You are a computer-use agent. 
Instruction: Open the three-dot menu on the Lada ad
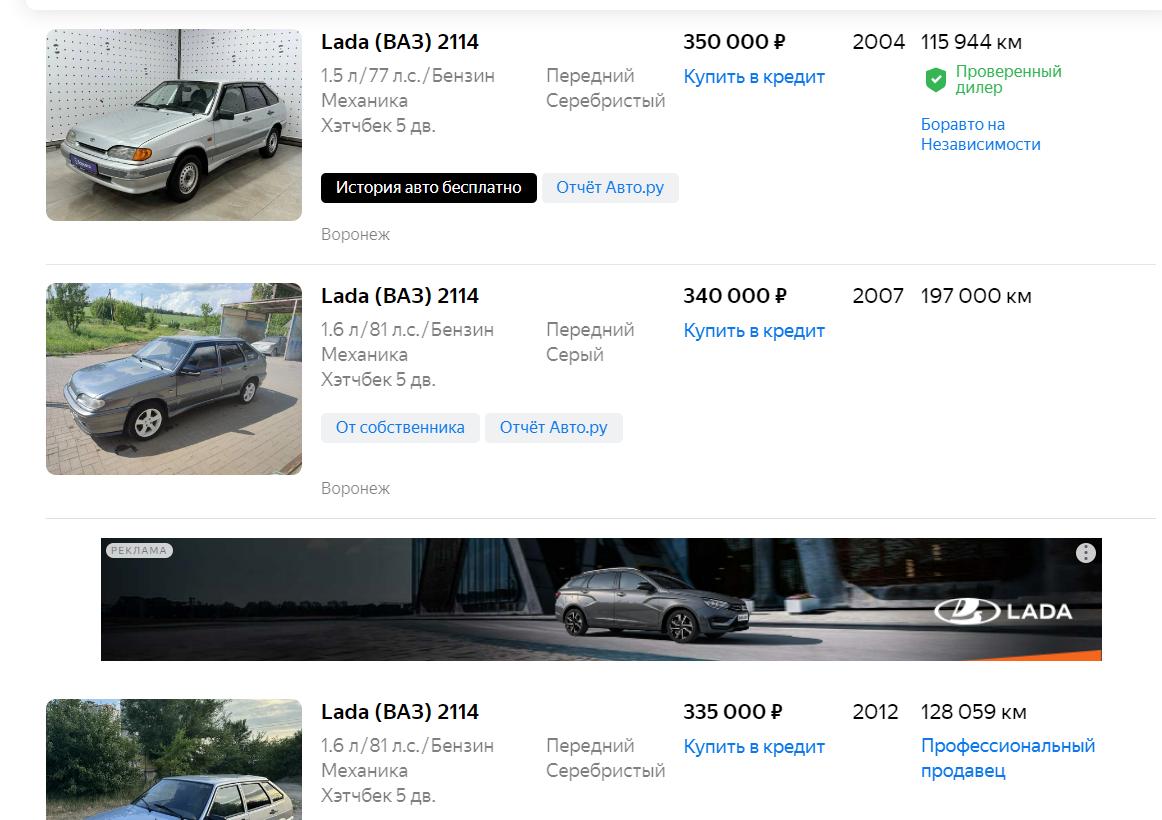click(x=1086, y=553)
